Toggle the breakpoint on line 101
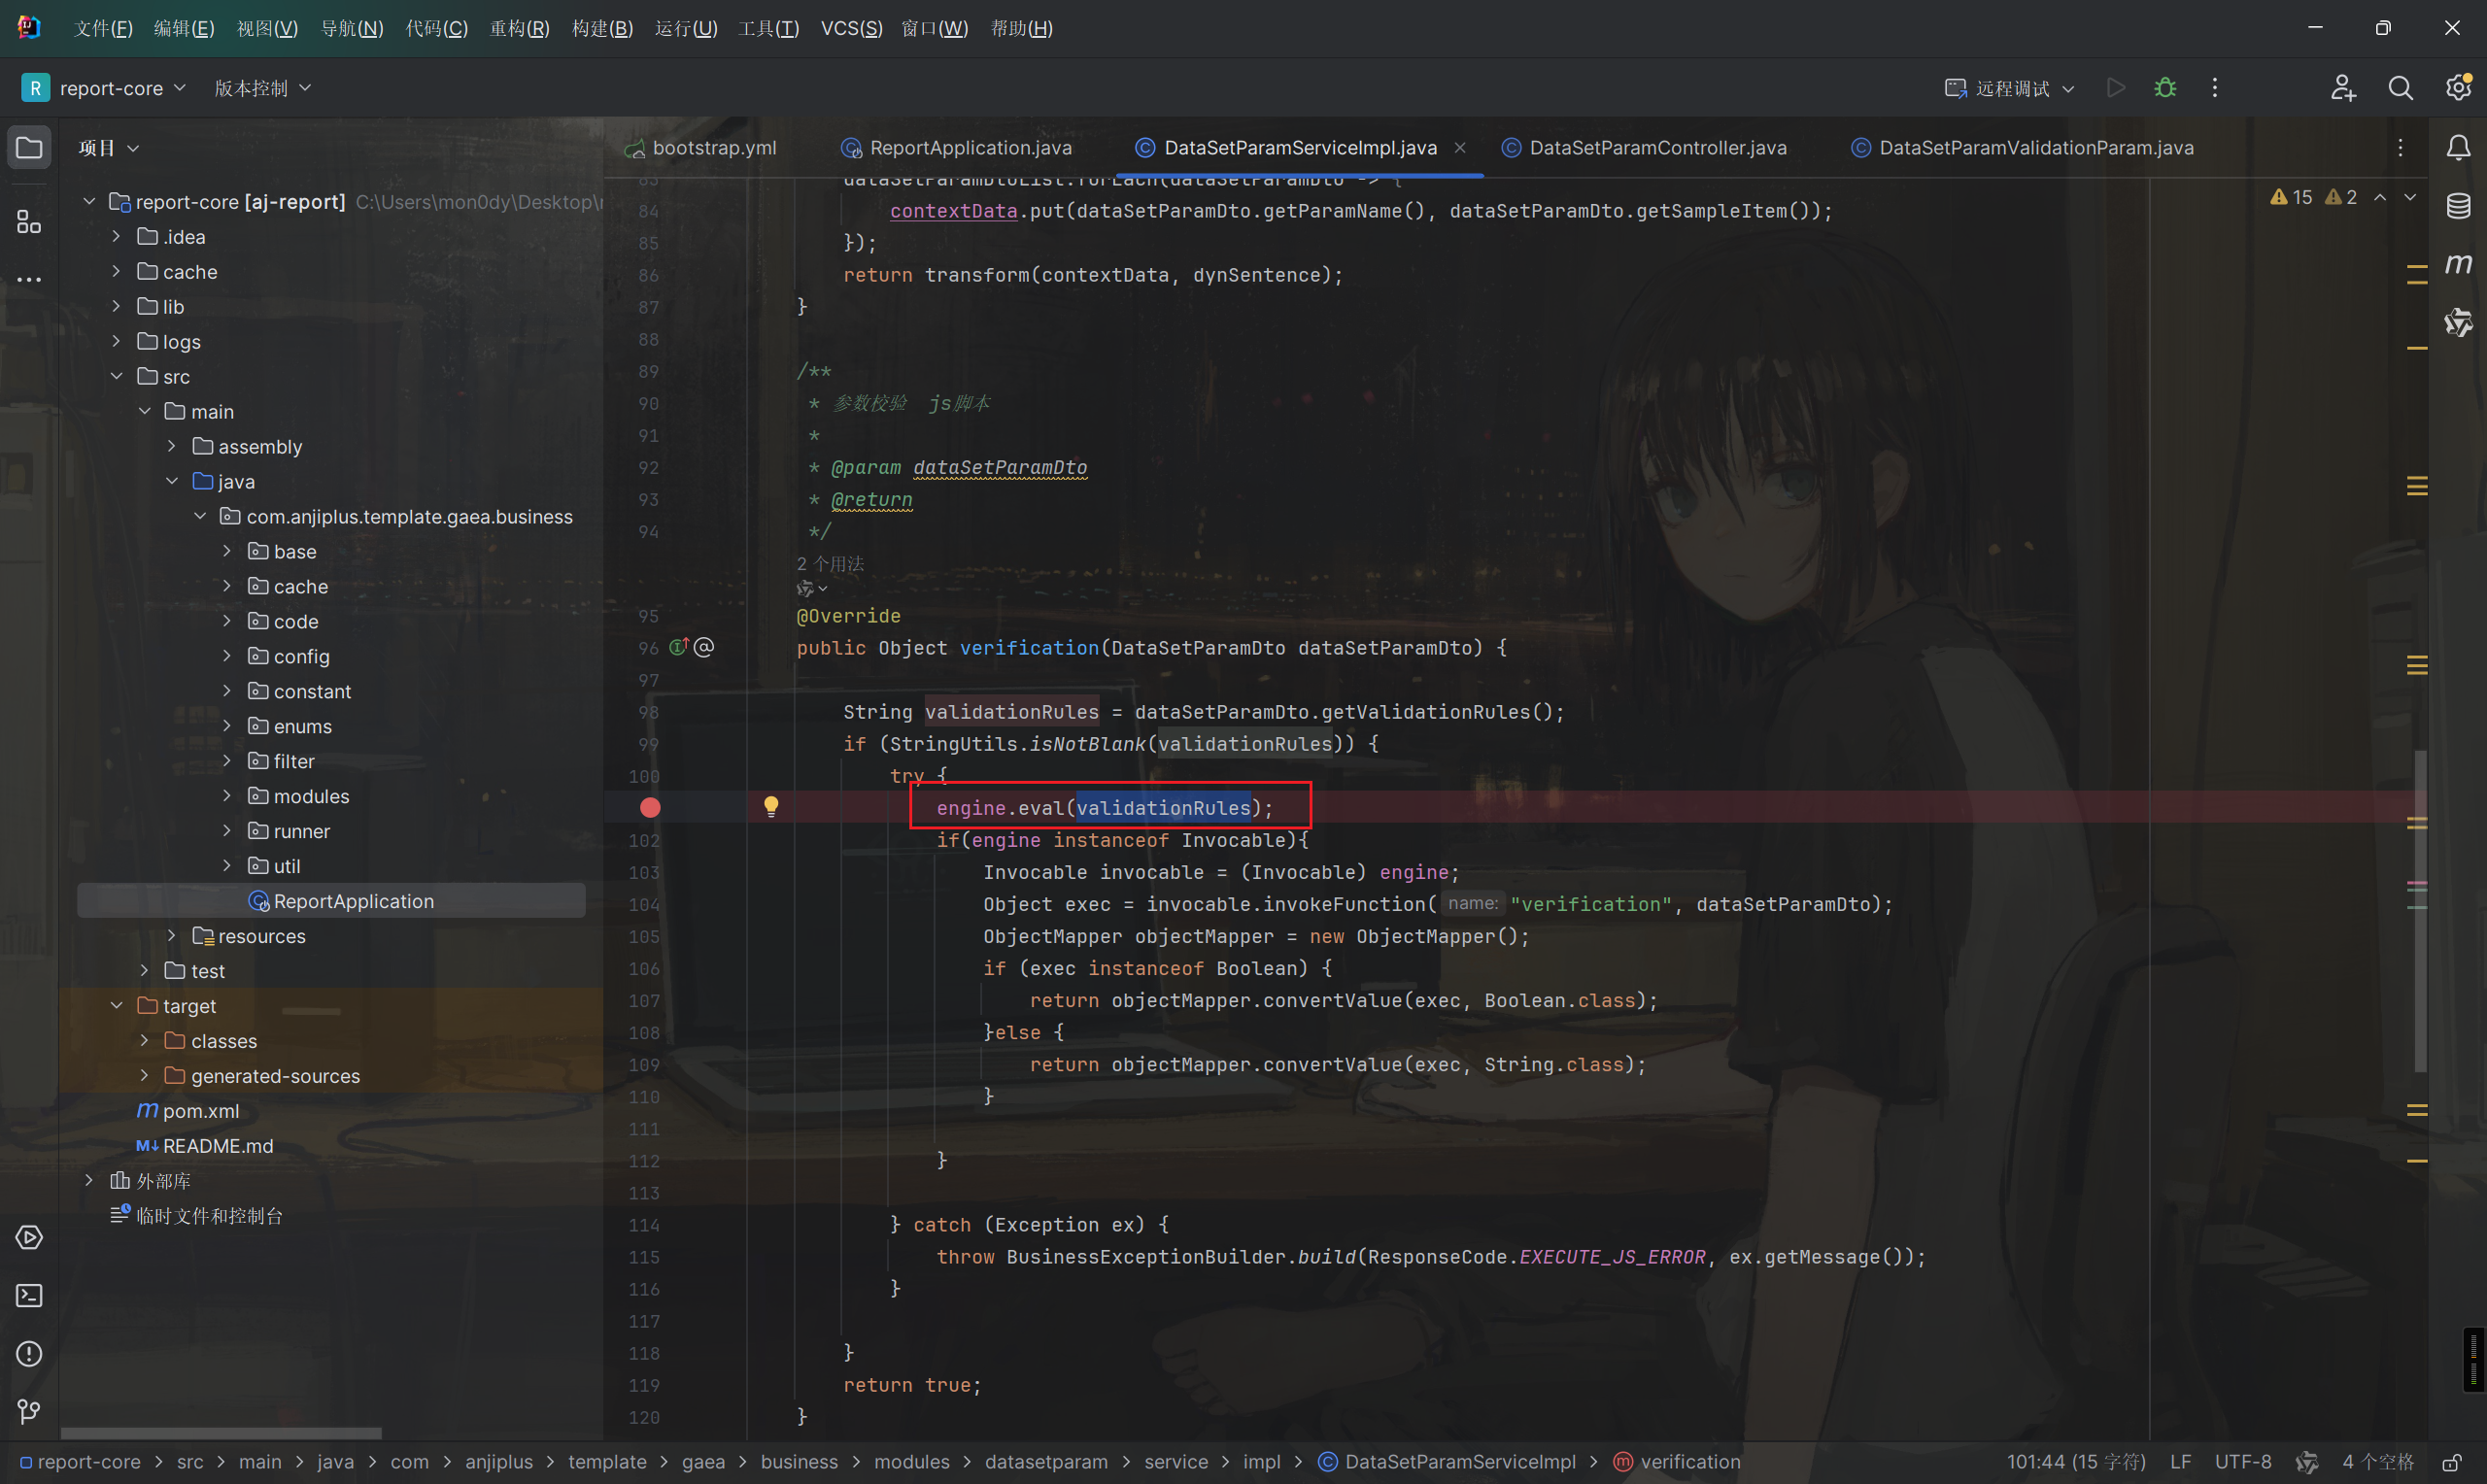 [x=650, y=807]
